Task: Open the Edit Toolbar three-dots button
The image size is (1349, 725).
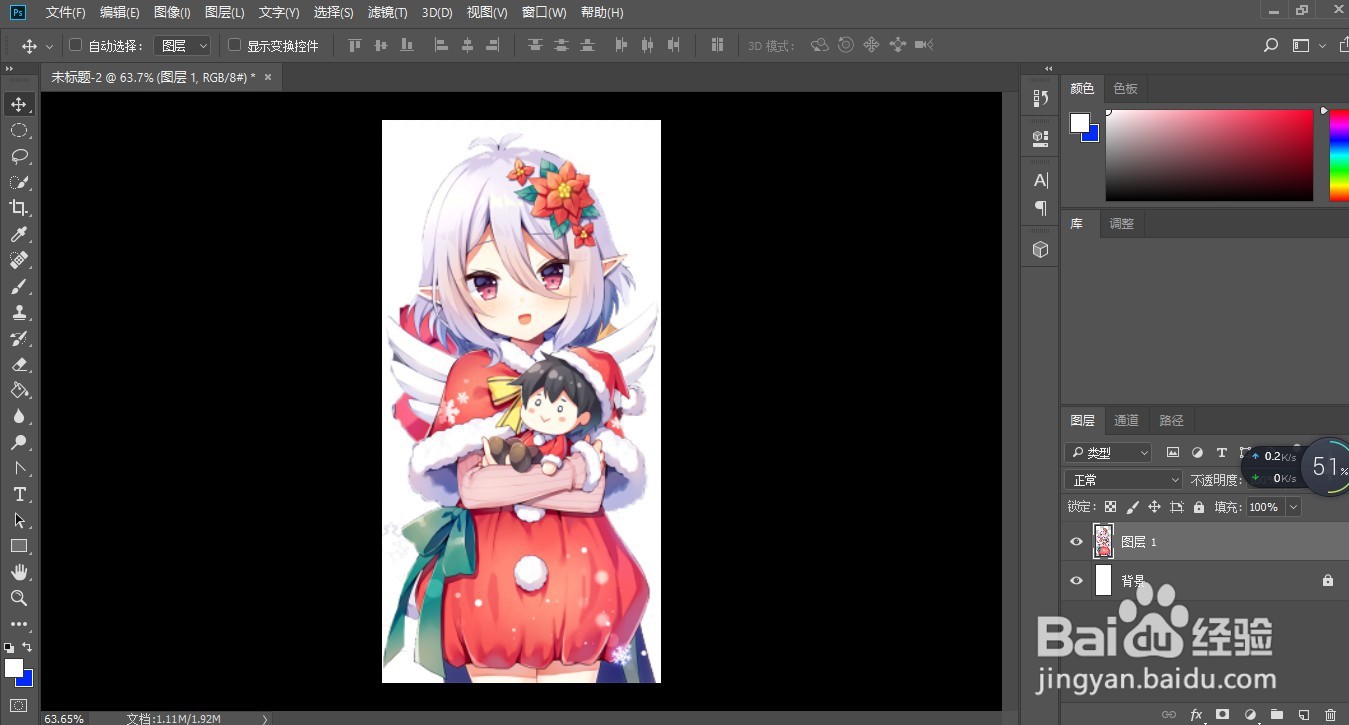Action: 19,624
